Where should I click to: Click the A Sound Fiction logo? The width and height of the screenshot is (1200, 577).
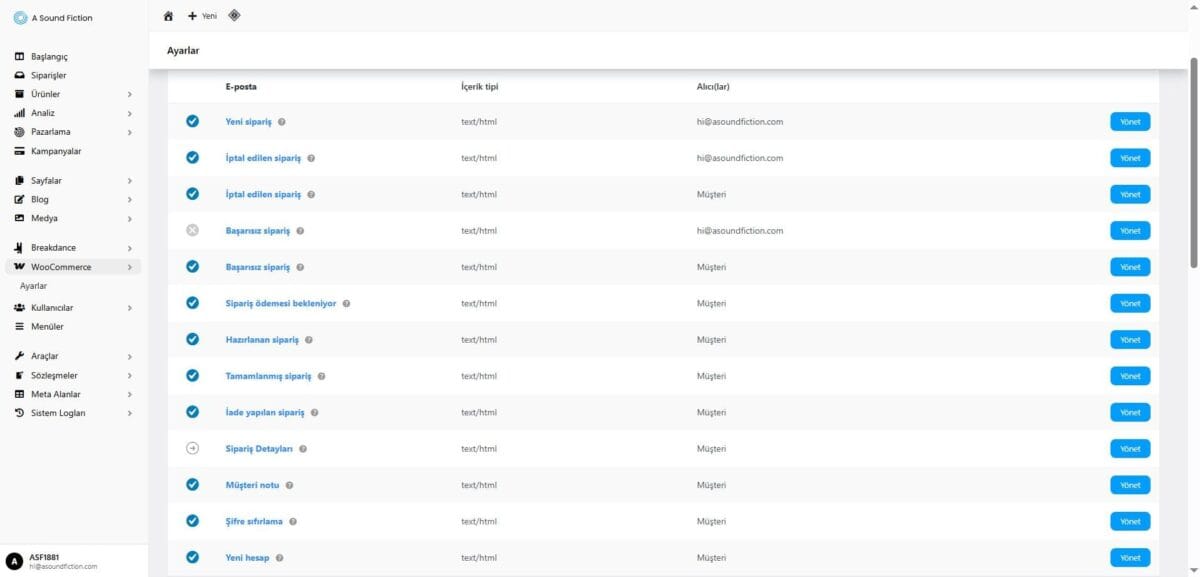20,17
